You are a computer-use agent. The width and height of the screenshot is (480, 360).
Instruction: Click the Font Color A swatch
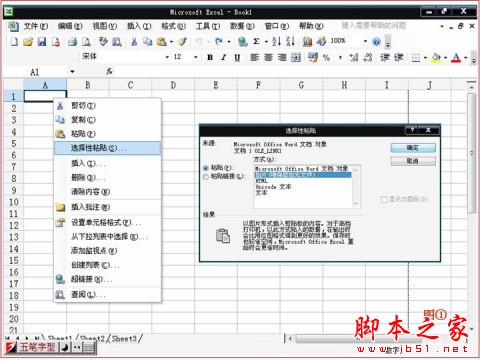click(456, 58)
